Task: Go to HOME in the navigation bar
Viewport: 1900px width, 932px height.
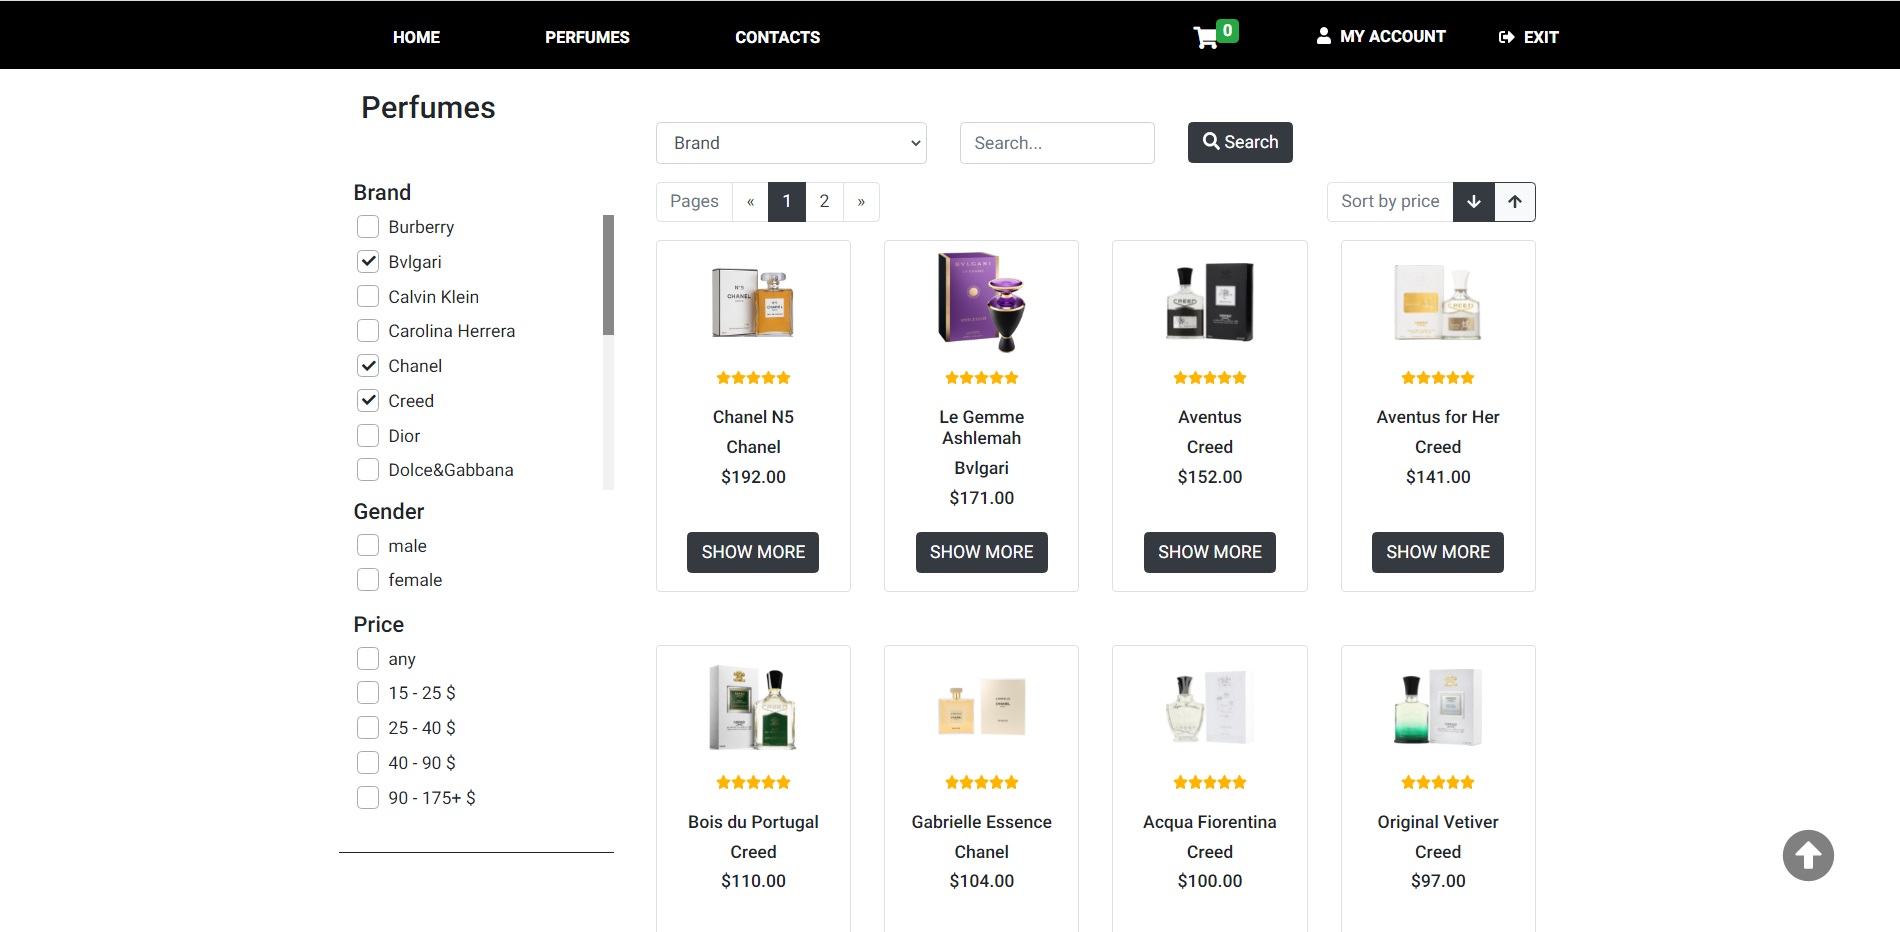Action: pos(416,37)
